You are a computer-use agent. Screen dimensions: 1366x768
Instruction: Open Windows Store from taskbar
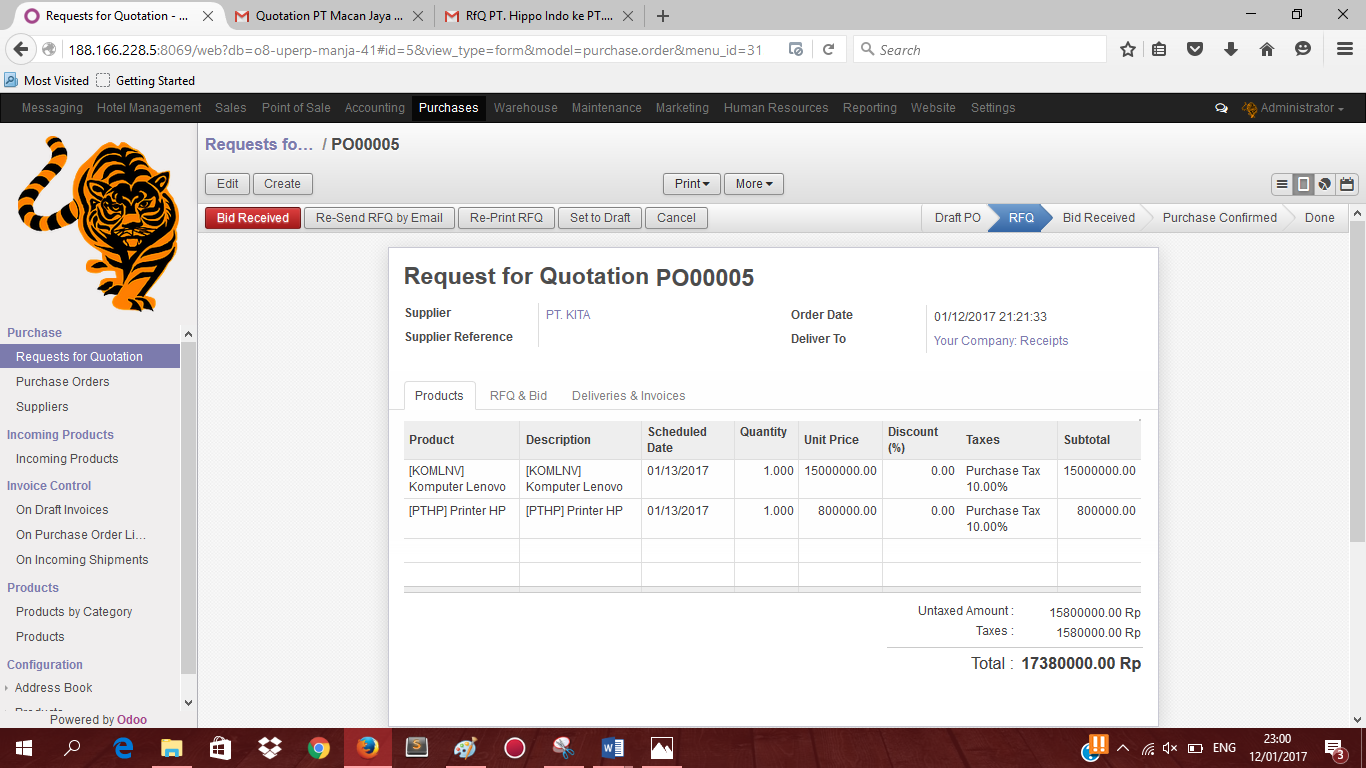tap(221, 748)
